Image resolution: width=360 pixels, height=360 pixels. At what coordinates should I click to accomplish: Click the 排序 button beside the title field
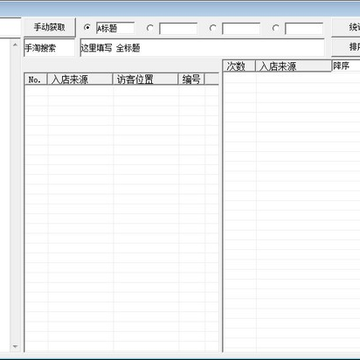pyautogui.click(x=346, y=47)
